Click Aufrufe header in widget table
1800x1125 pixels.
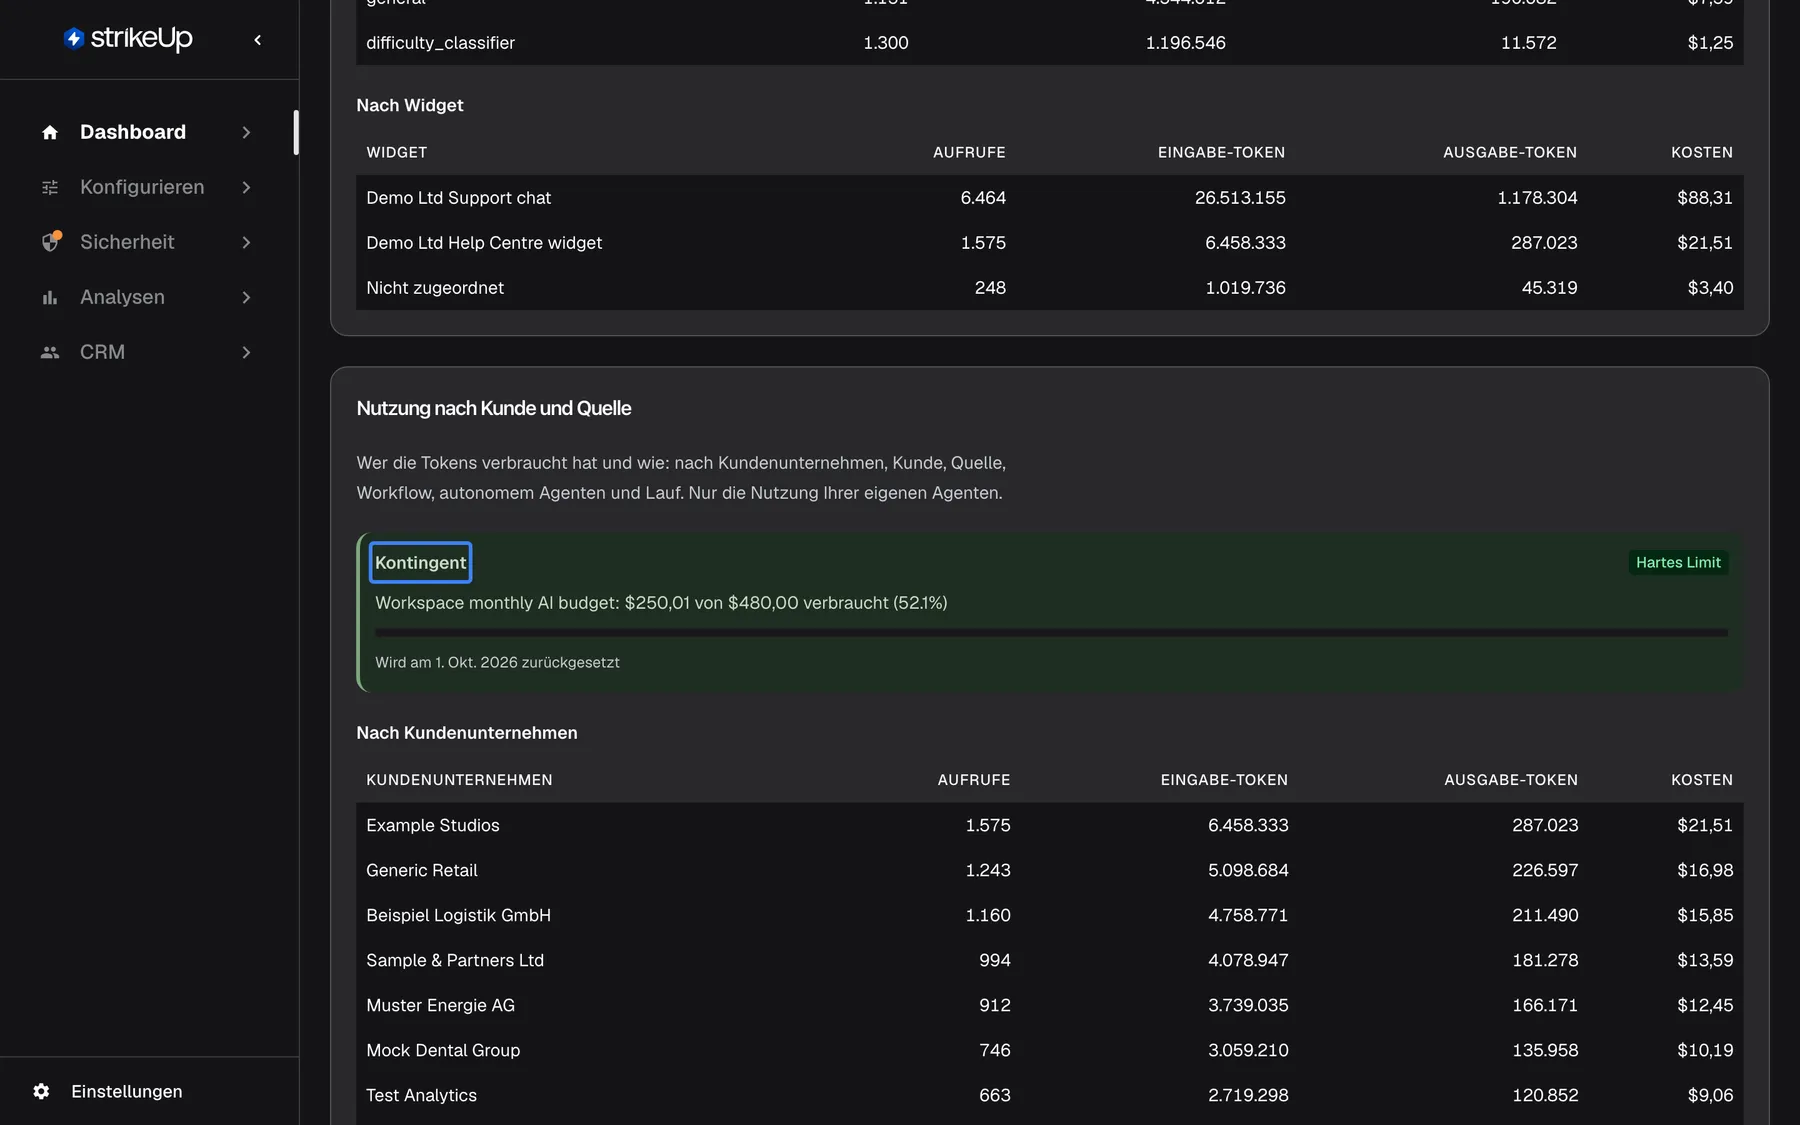pos(969,152)
